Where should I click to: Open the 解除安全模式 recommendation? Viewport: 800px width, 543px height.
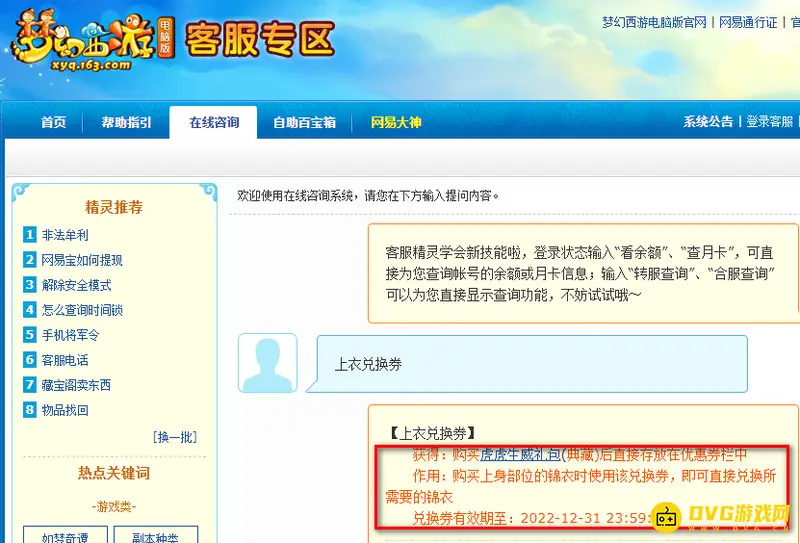tap(77, 285)
